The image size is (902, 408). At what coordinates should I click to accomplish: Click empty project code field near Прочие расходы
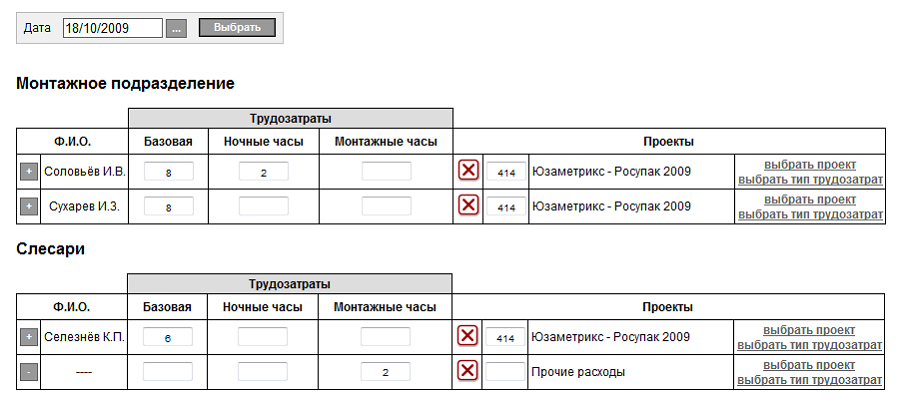click(x=505, y=371)
